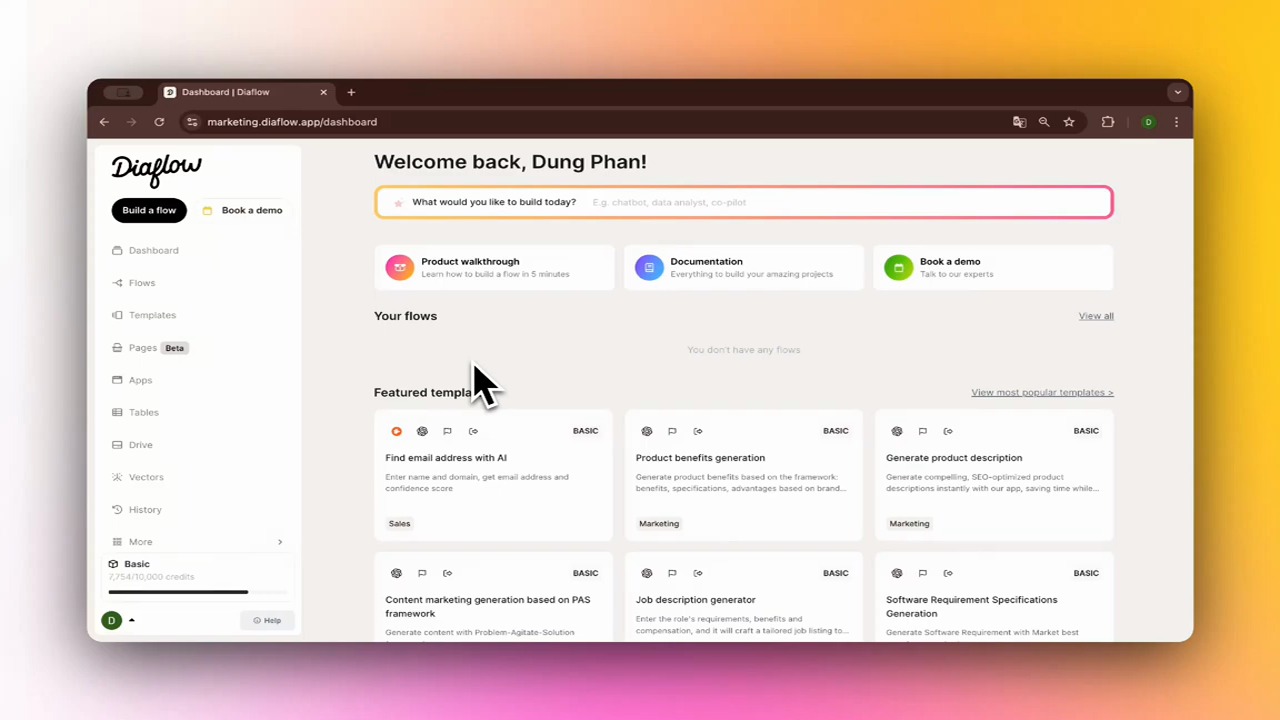Close the Dashboard | Diaflow tab
This screenshot has height=720, width=1280.
323,92
